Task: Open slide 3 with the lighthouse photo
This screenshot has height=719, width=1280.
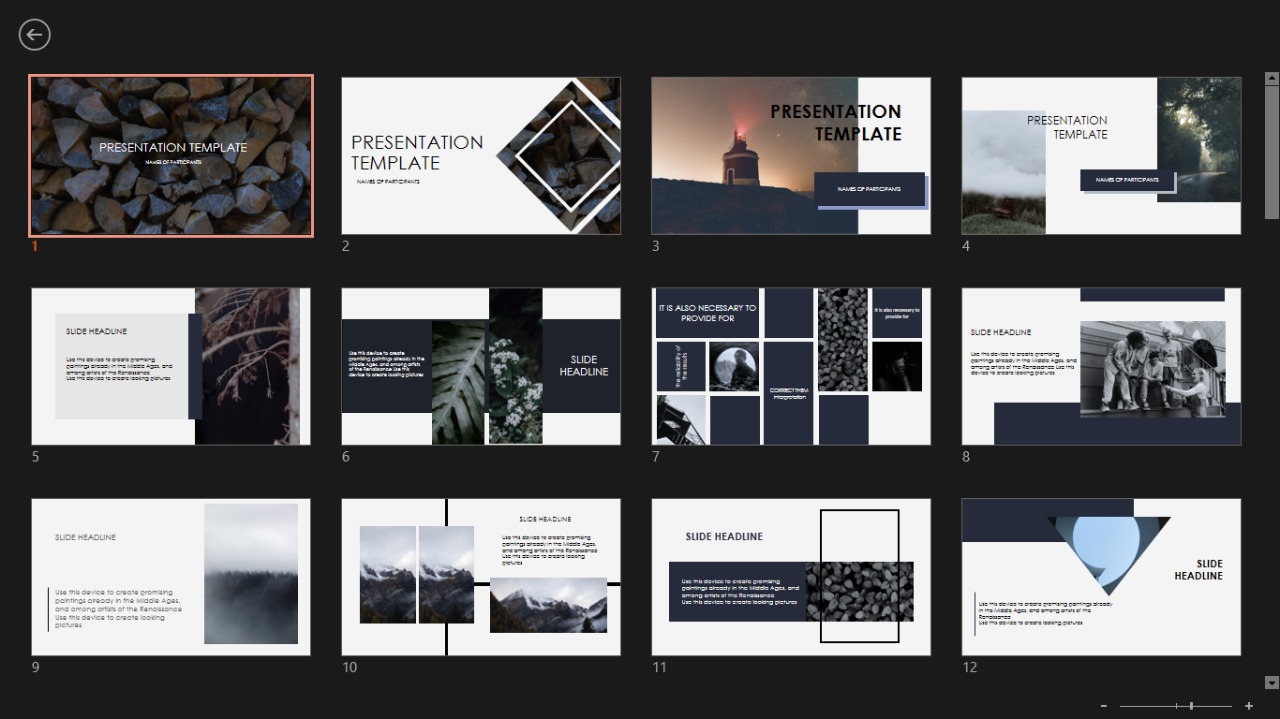Action: click(x=791, y=156)
